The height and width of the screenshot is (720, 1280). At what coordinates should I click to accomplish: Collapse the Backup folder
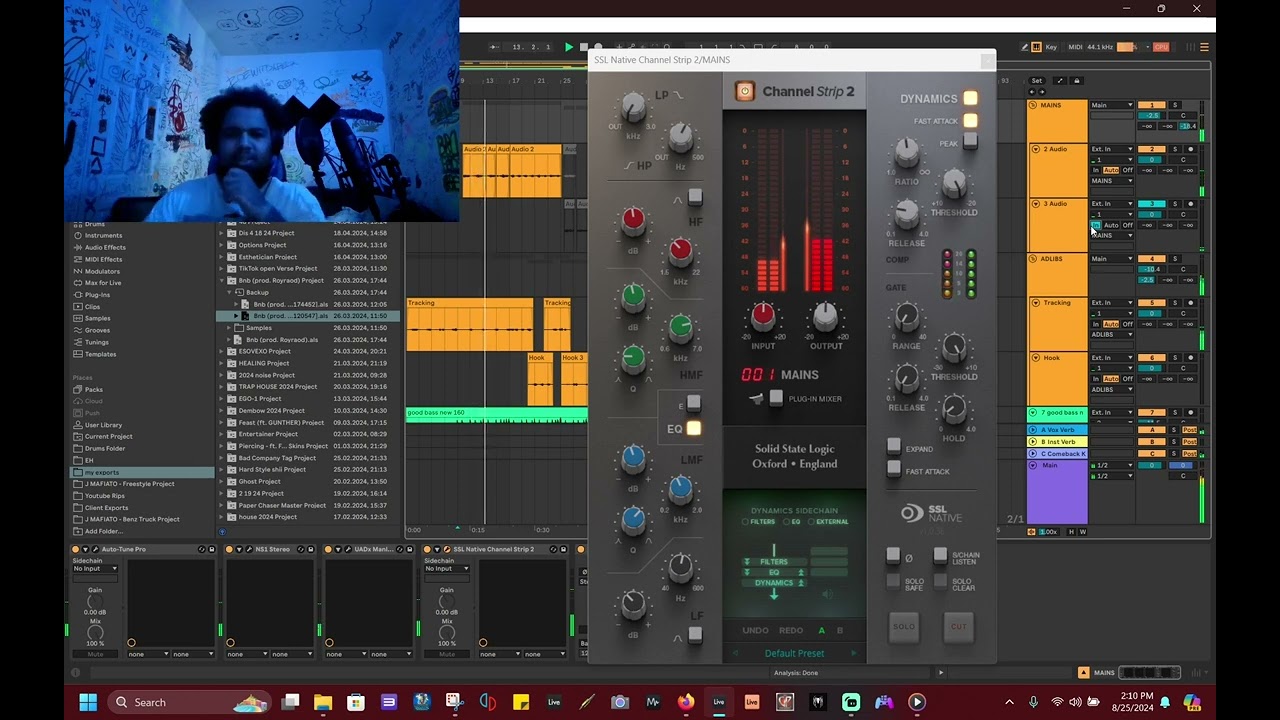coord(231,292)
